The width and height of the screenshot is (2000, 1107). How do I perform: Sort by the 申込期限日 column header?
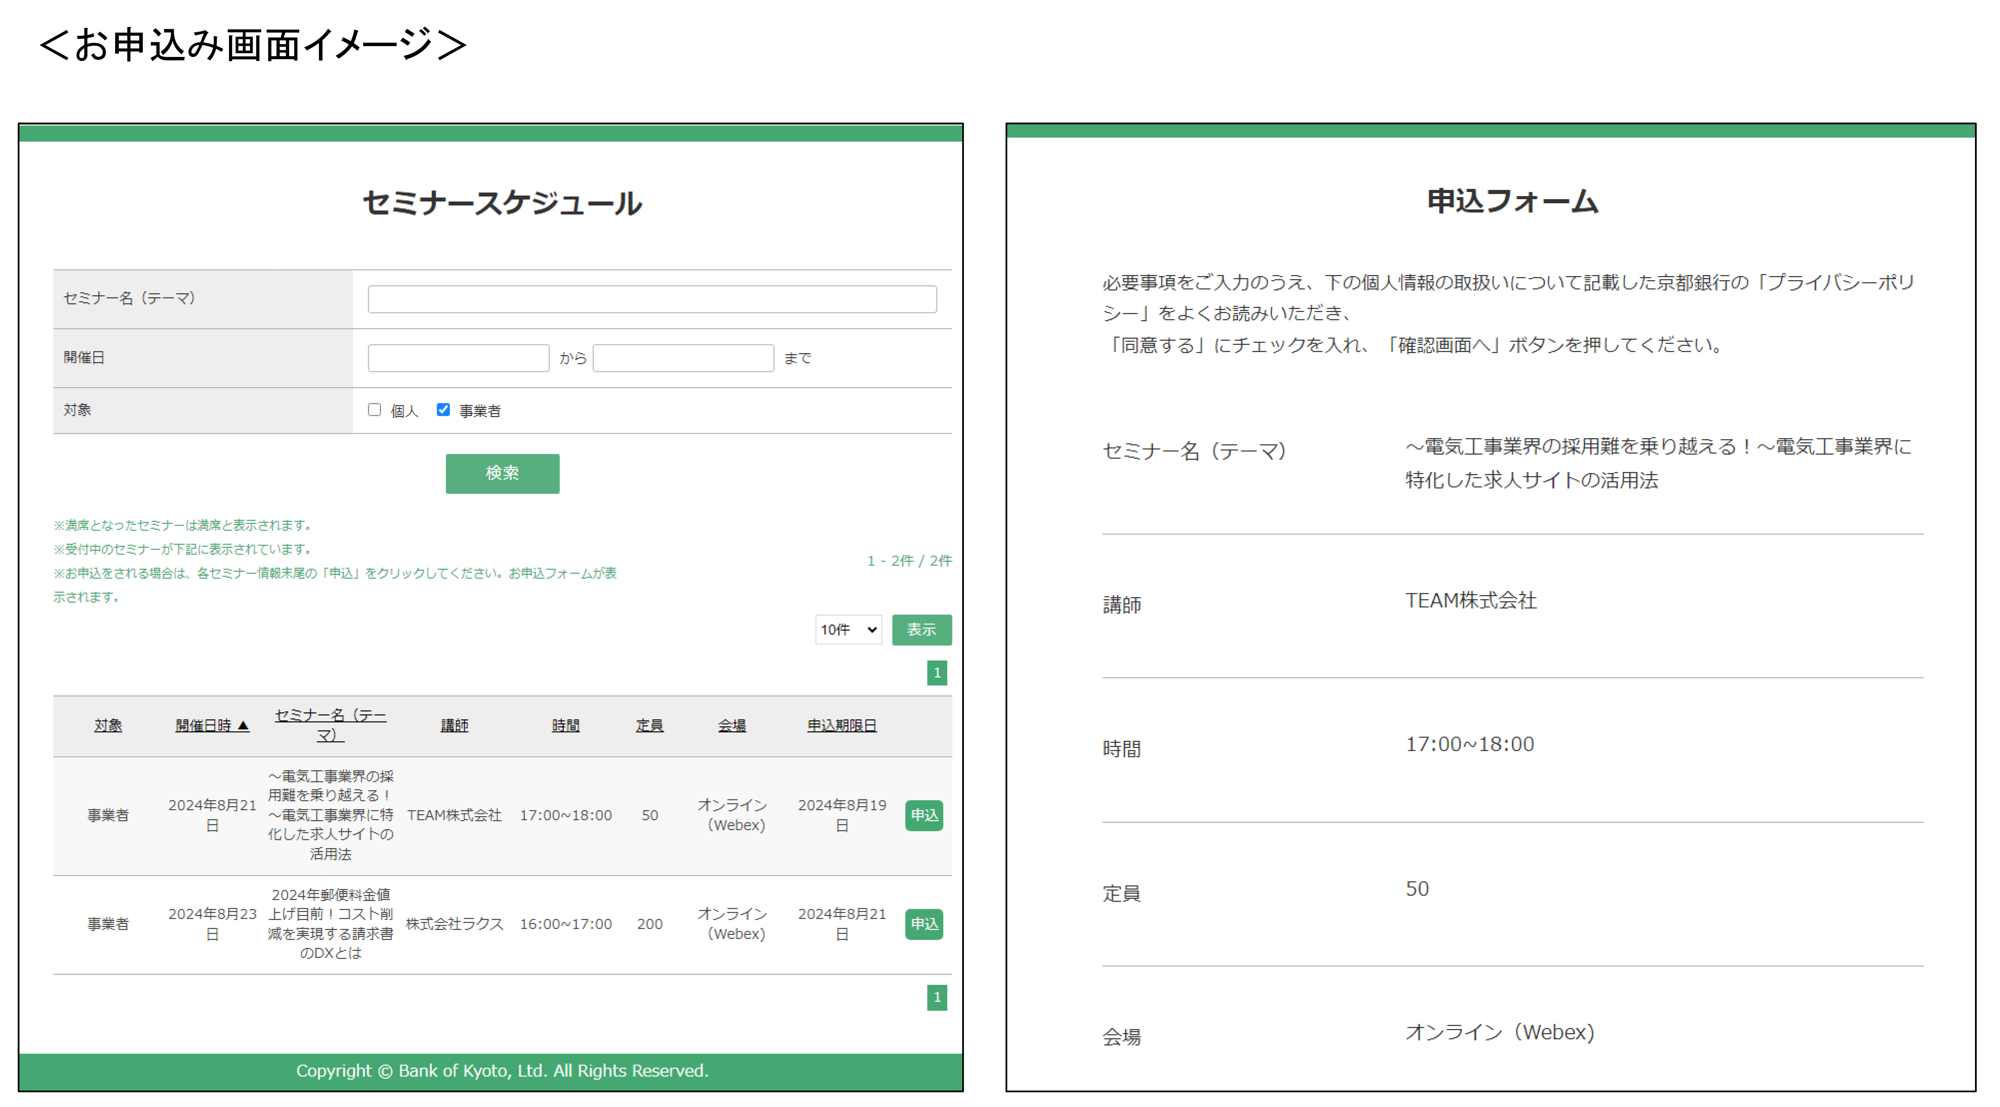click(842, 726)
